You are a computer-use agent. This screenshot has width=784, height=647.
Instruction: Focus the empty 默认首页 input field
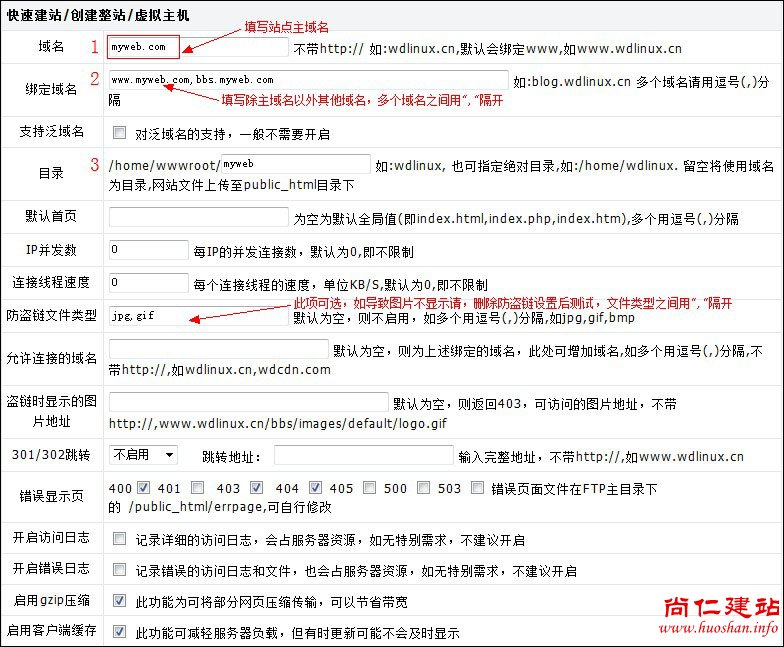coord(198,217)
